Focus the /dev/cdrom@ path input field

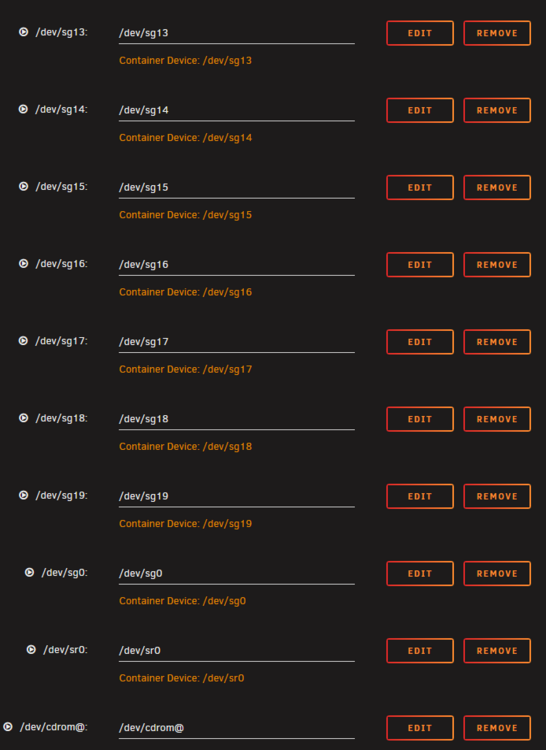click(237, 728)
